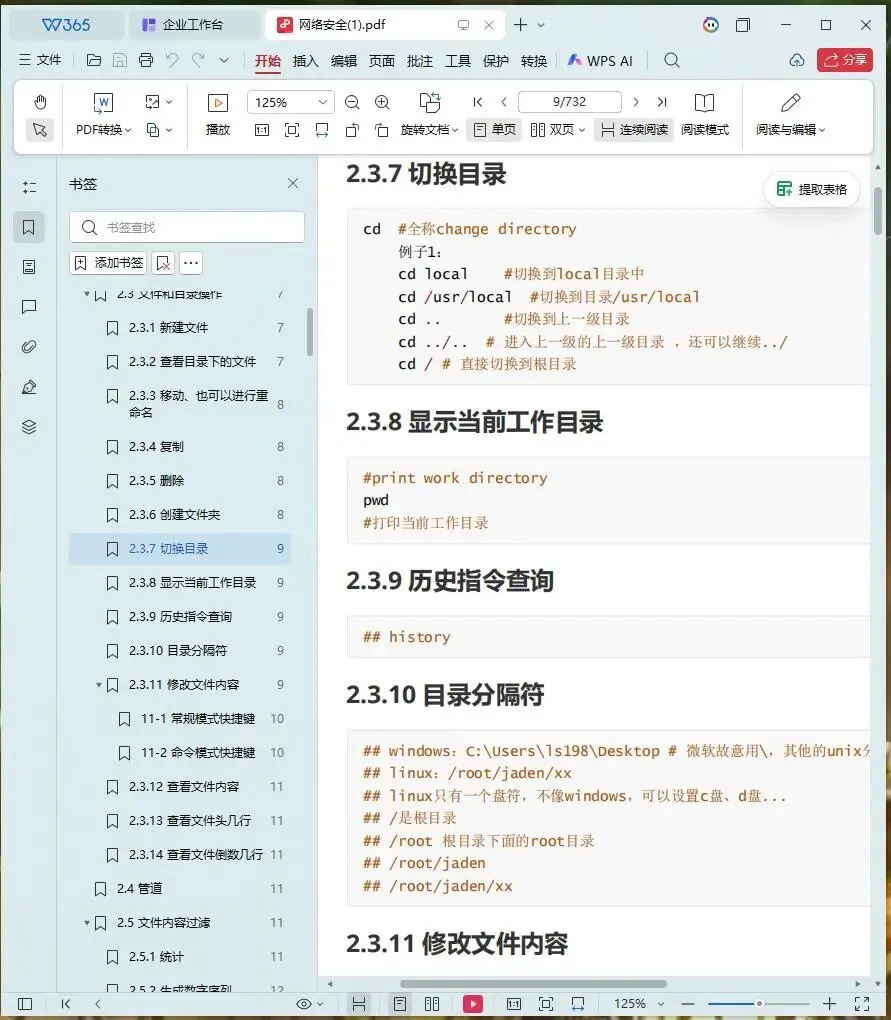Open the thumbnails sidebar icon

(29, 267)
